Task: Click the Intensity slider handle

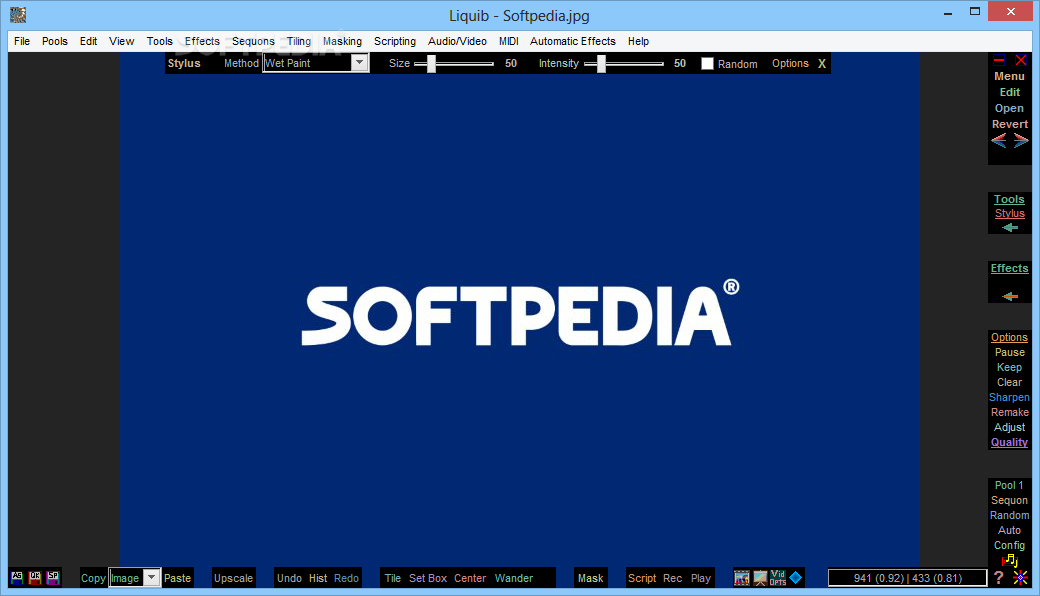Action: coord(601,64)
